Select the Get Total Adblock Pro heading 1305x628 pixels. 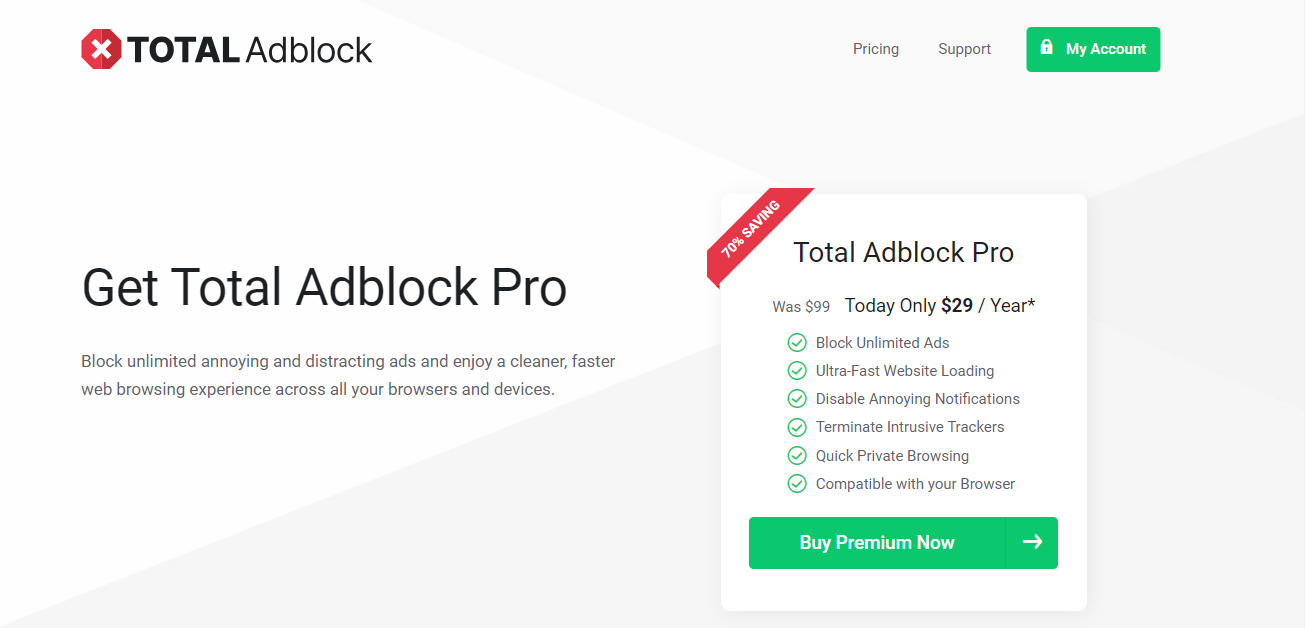(324, 288)
